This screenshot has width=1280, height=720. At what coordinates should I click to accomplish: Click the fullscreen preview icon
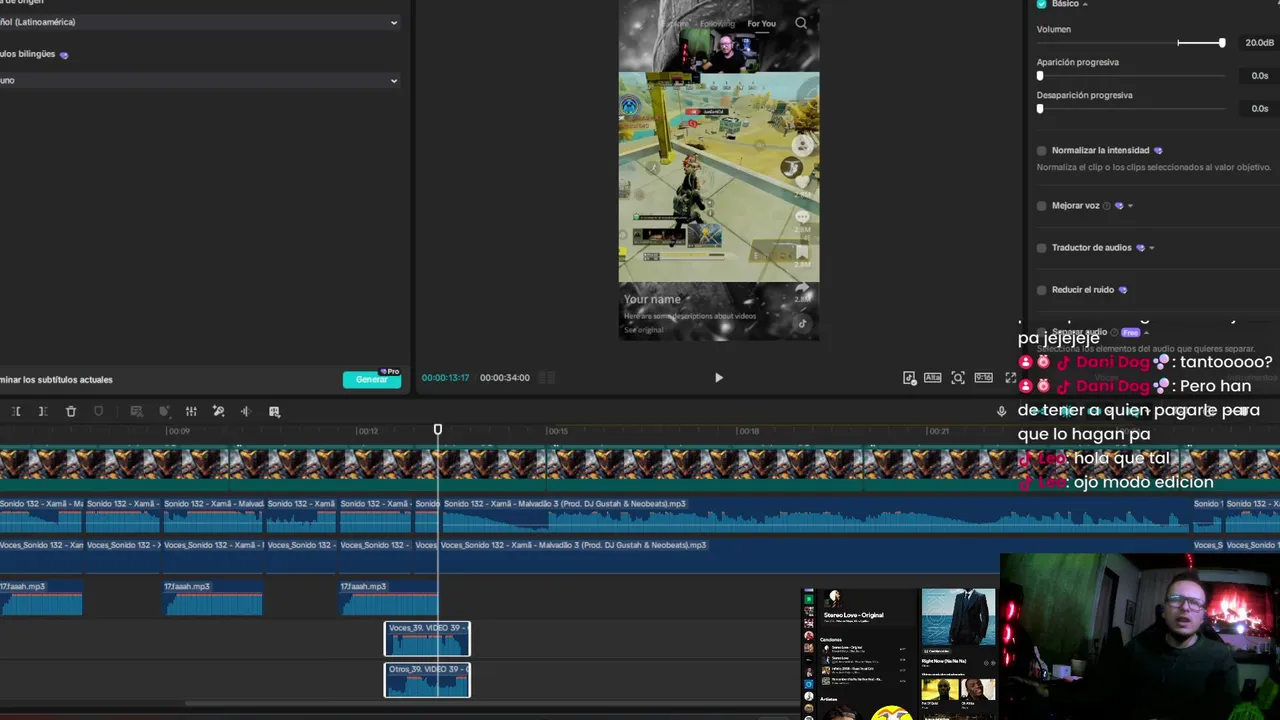coord(1010,377)
